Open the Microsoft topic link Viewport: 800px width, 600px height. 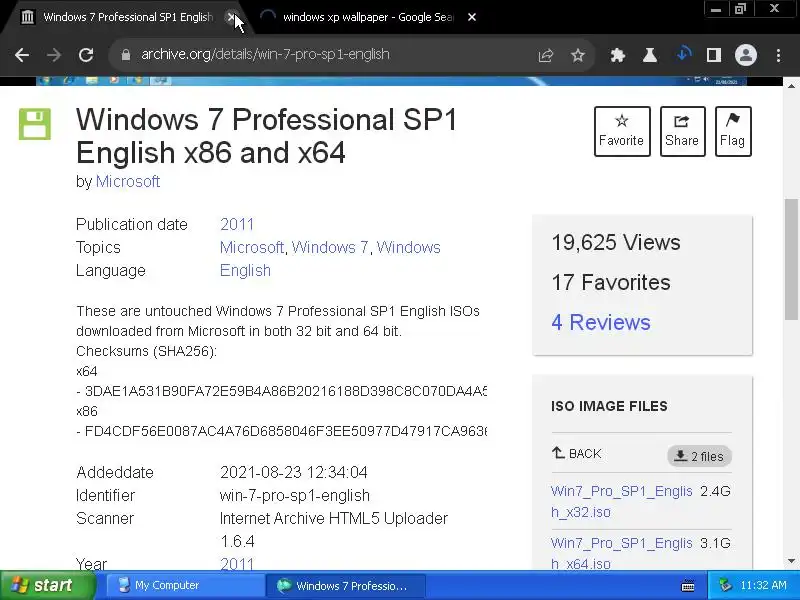[252, 247]
